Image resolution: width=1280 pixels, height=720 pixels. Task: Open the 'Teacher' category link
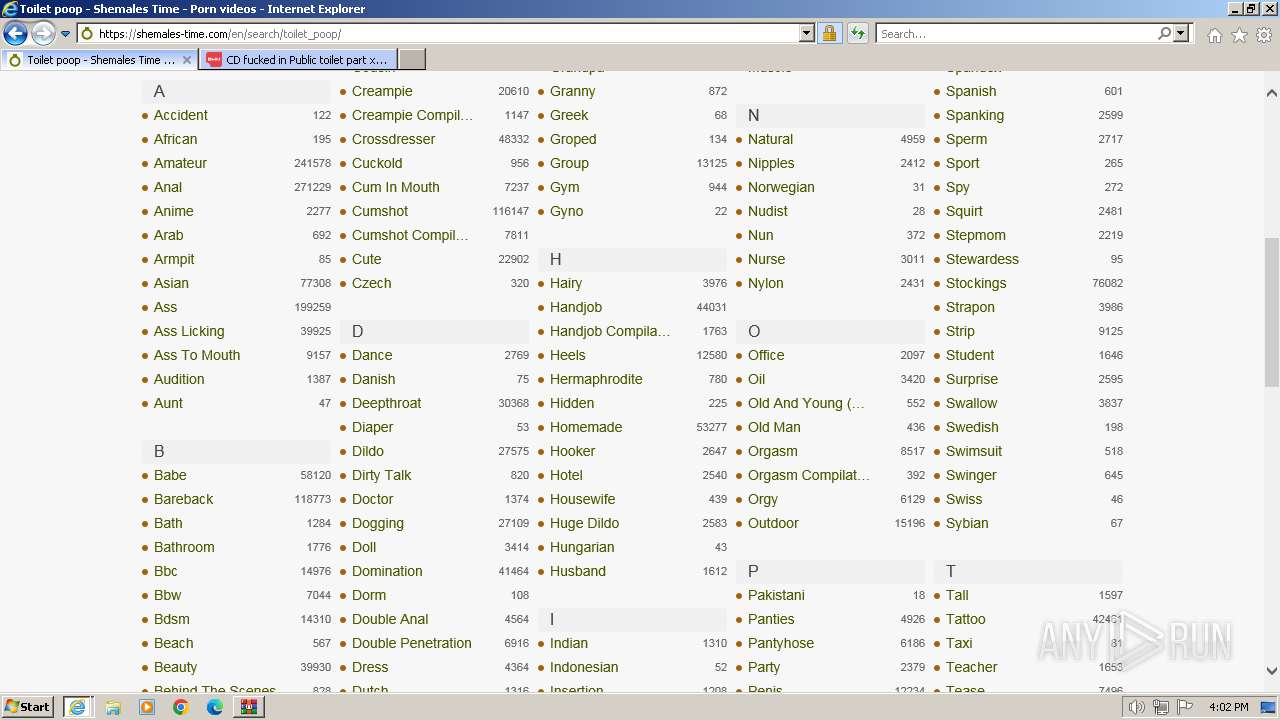[x=972, y=667]
